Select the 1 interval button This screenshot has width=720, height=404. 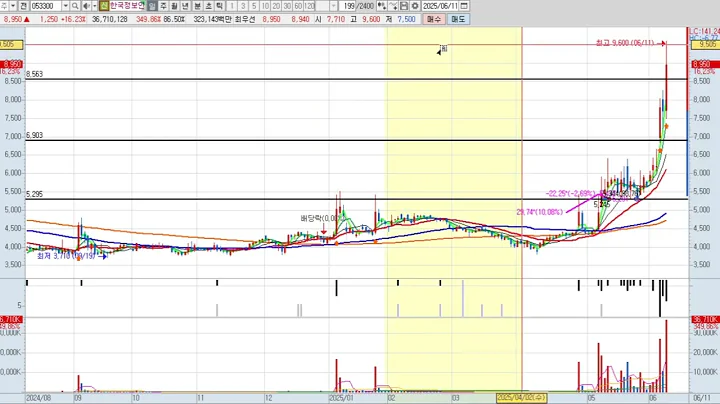point(232,6)
